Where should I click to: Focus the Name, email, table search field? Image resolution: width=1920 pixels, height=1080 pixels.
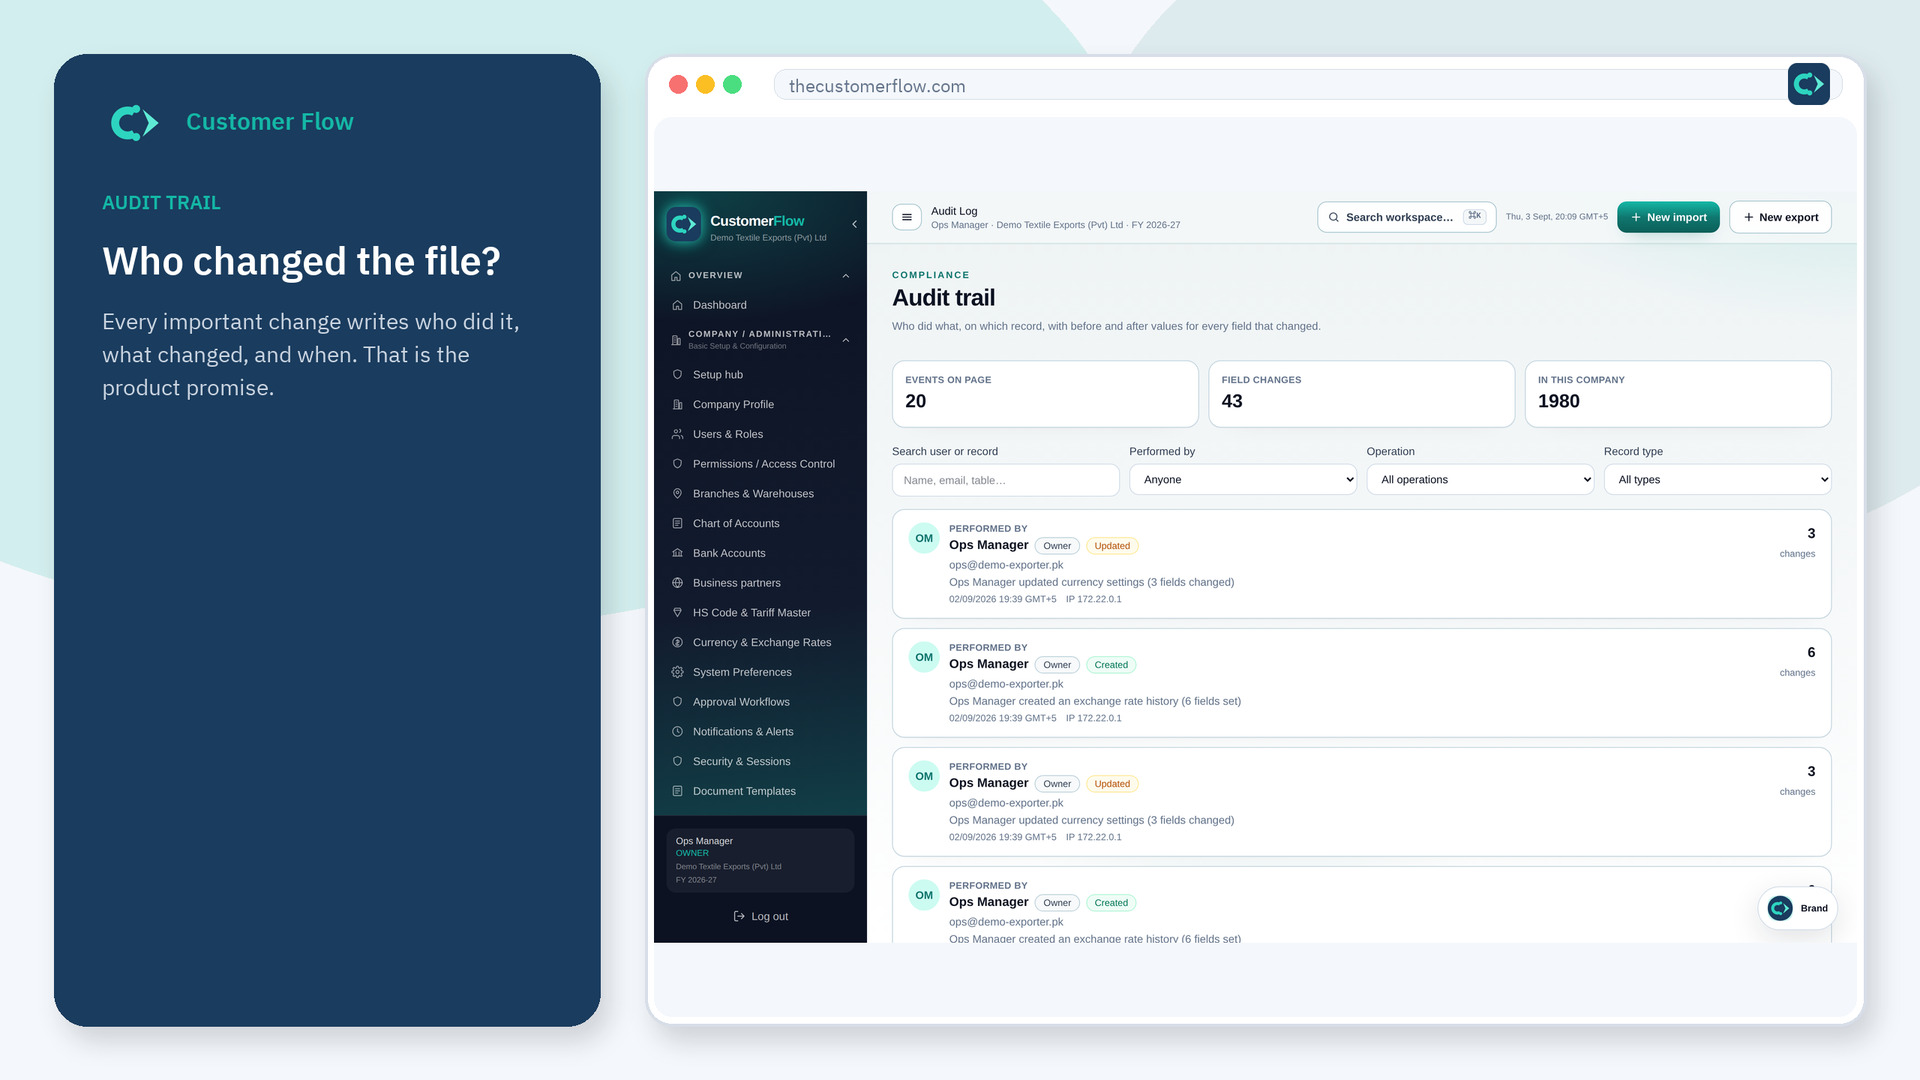pos(1005,480)
